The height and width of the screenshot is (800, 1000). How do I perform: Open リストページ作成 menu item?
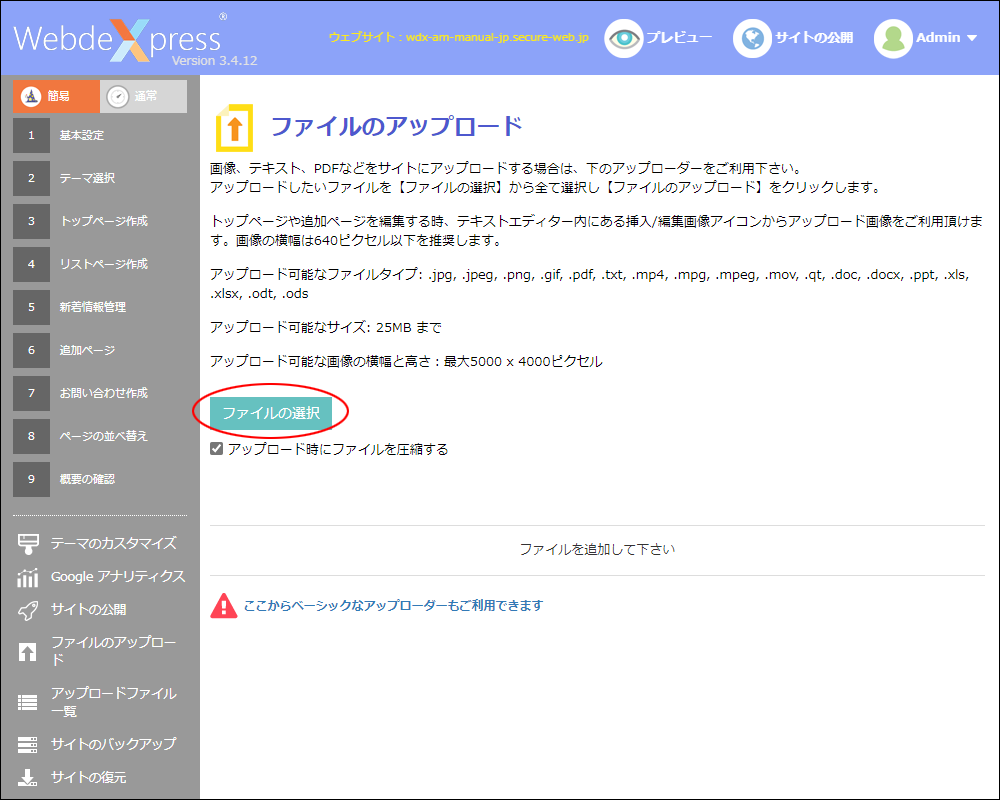pyautogui.click(x=104, y=264)
